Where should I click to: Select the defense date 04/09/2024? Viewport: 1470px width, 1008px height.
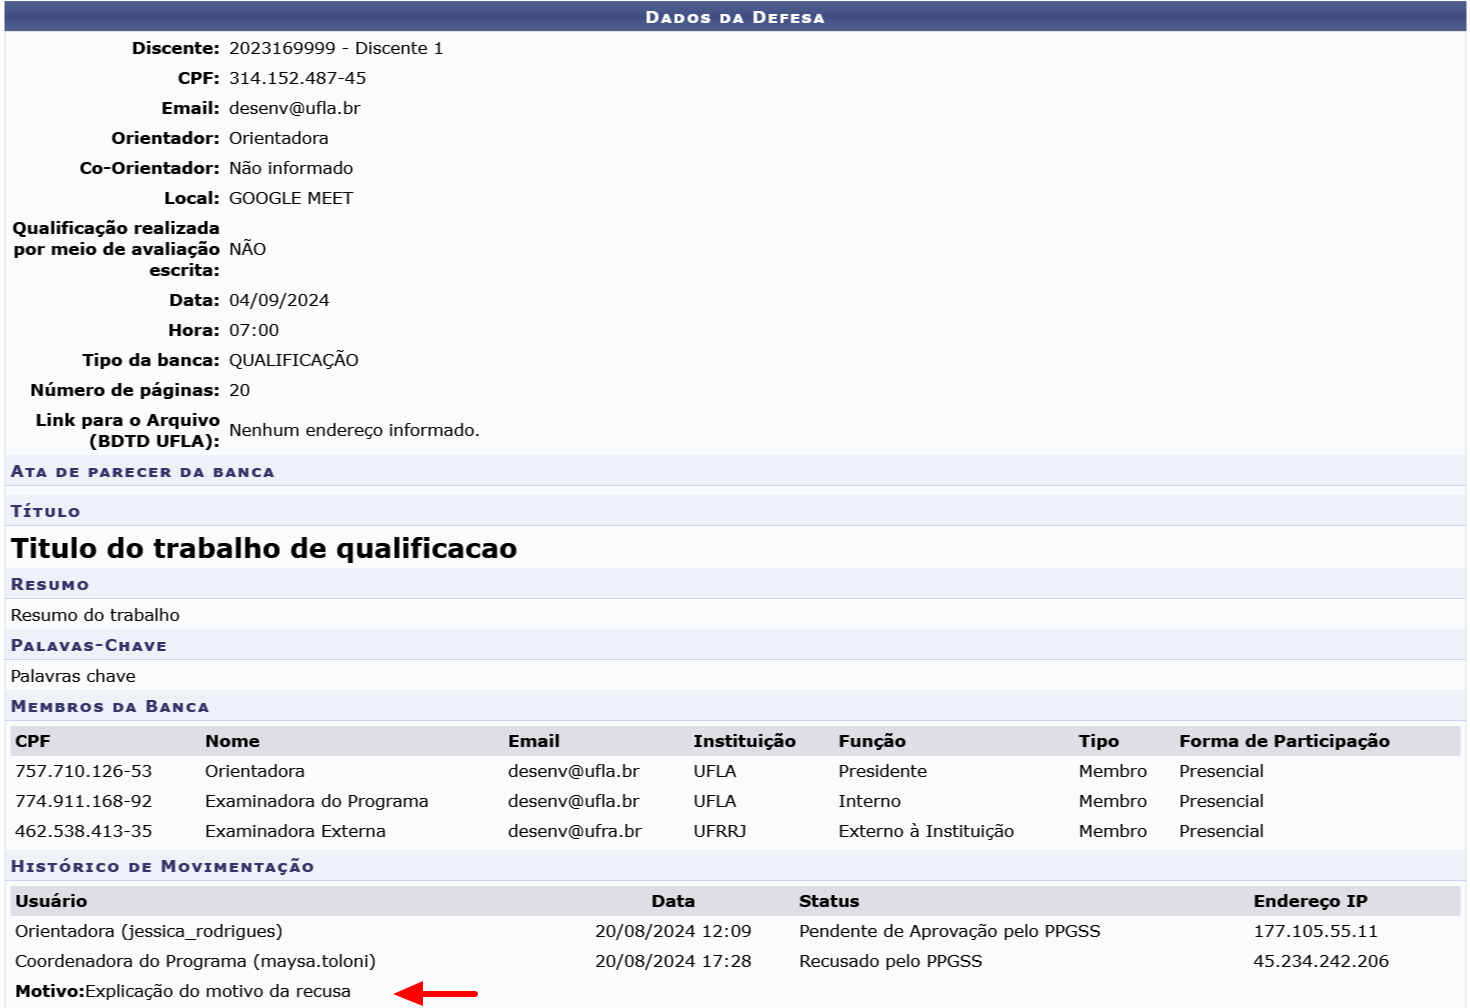pyautogui.click(x=279, y=300)
